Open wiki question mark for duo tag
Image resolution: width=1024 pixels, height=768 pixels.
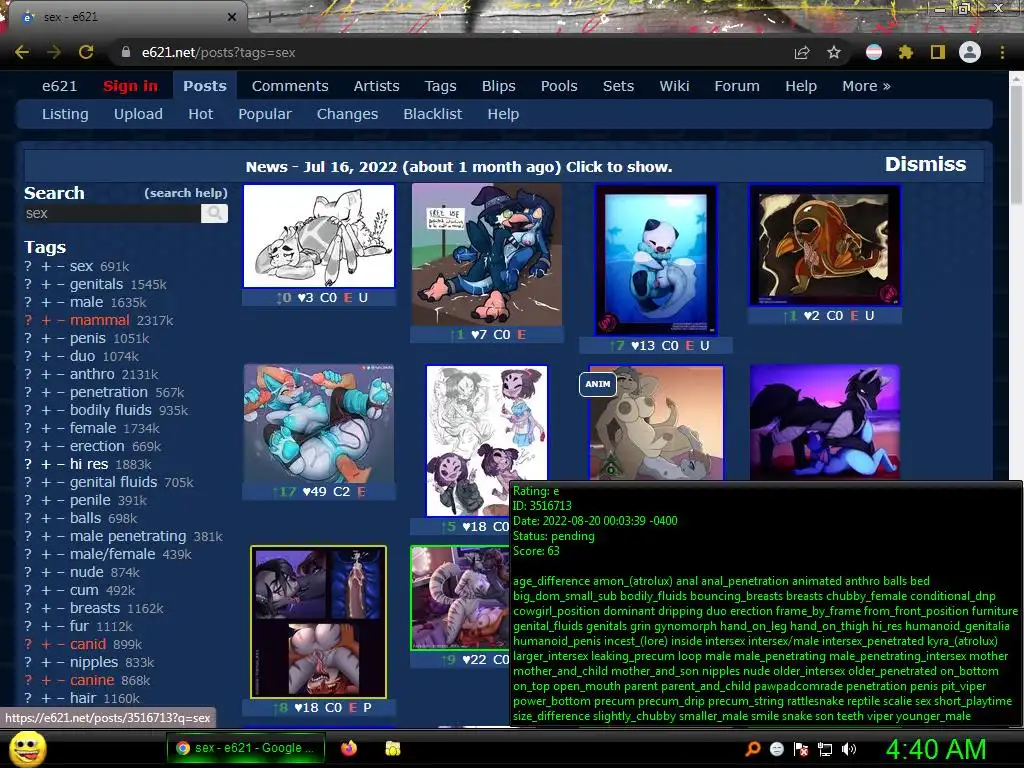28,357
